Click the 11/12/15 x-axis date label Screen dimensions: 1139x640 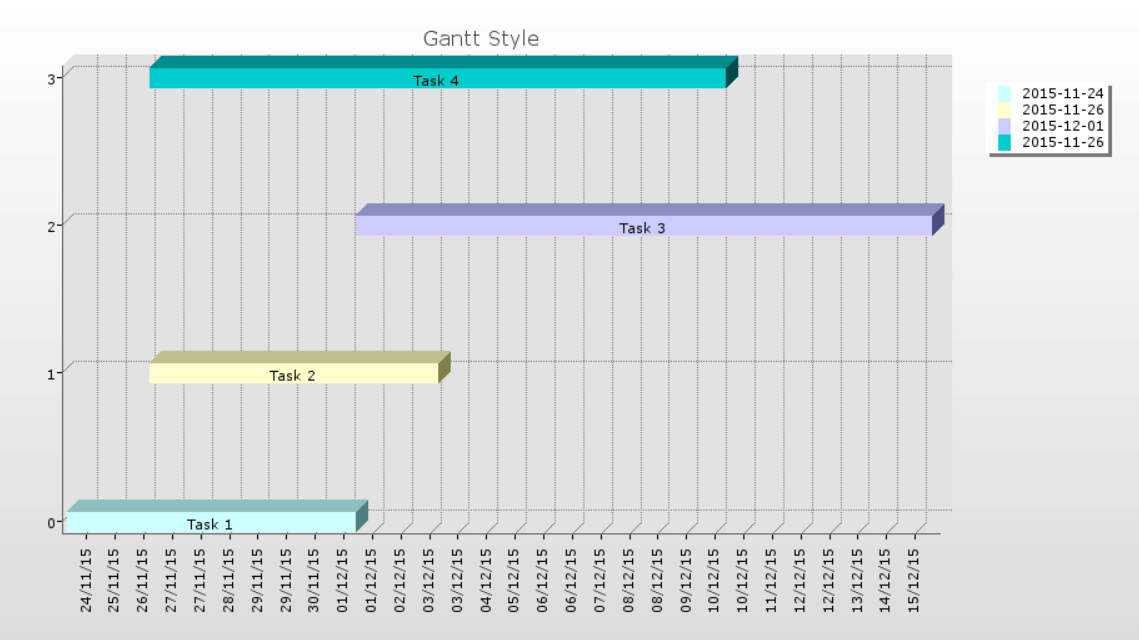(771, 580)
